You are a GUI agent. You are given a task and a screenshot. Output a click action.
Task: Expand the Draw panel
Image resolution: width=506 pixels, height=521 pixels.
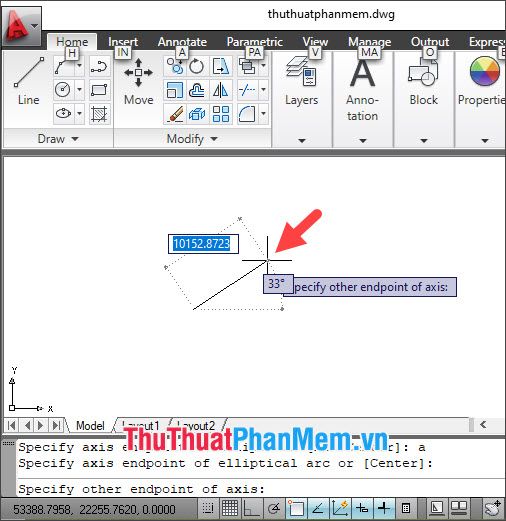(x=58, y=139)
